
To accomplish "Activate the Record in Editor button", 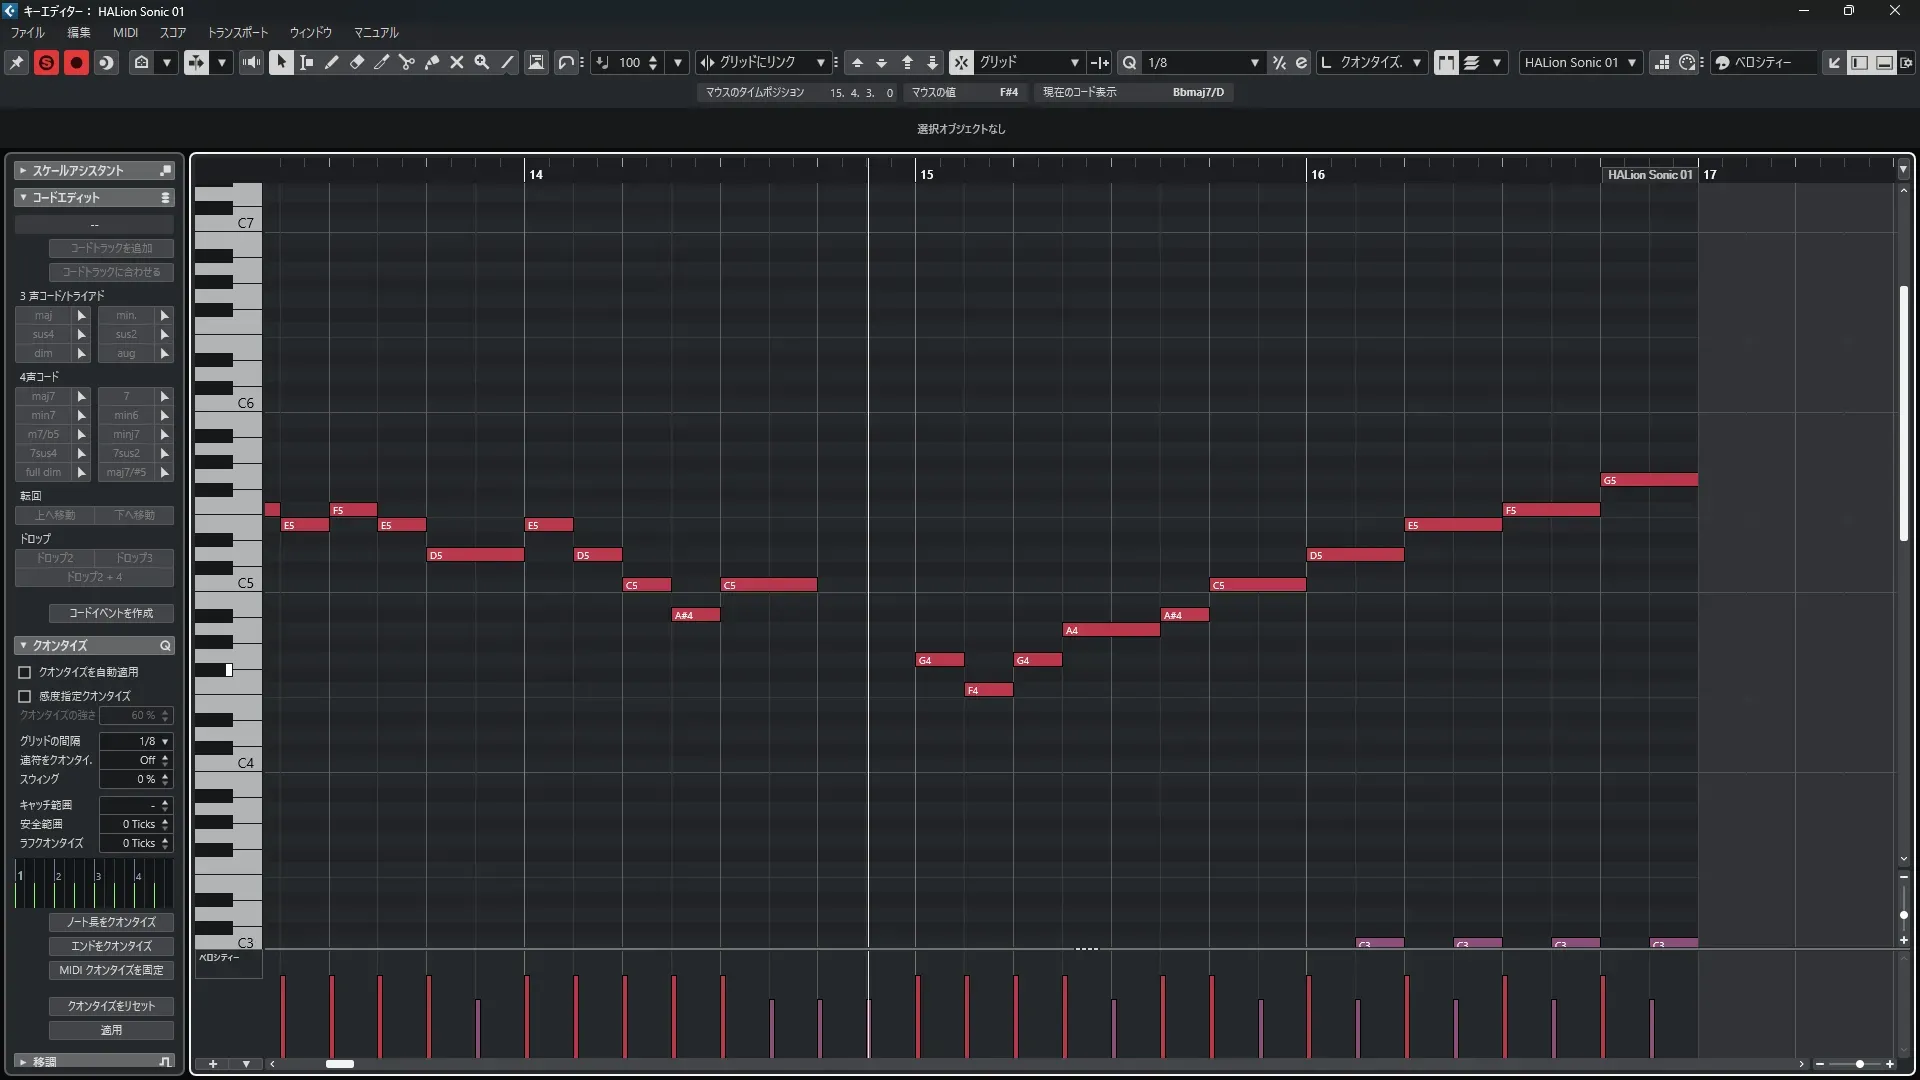I will coord(76,62).
